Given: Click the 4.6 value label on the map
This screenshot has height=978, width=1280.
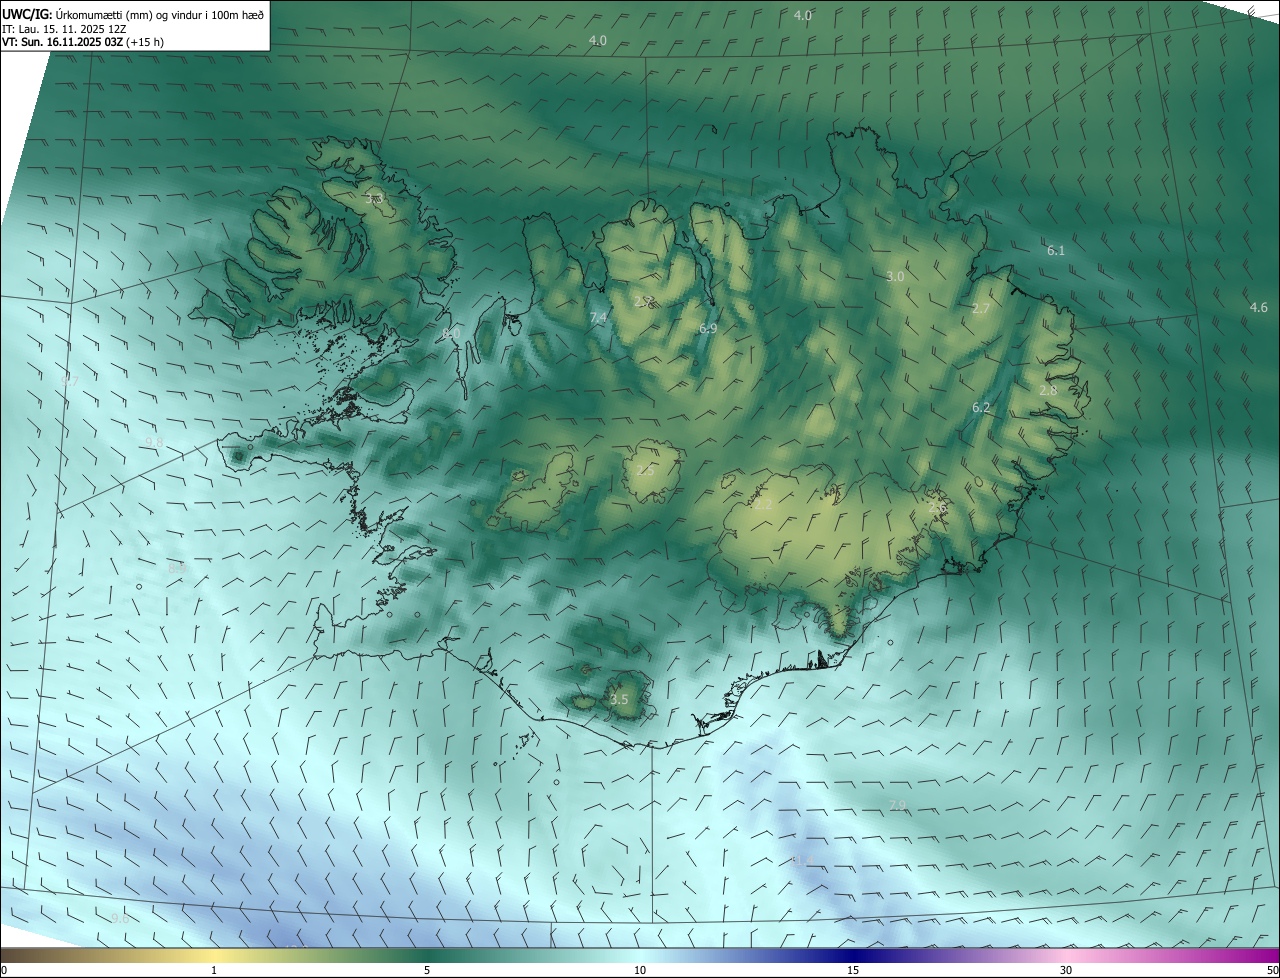Looking at the screenshot, I should 1258,307.
